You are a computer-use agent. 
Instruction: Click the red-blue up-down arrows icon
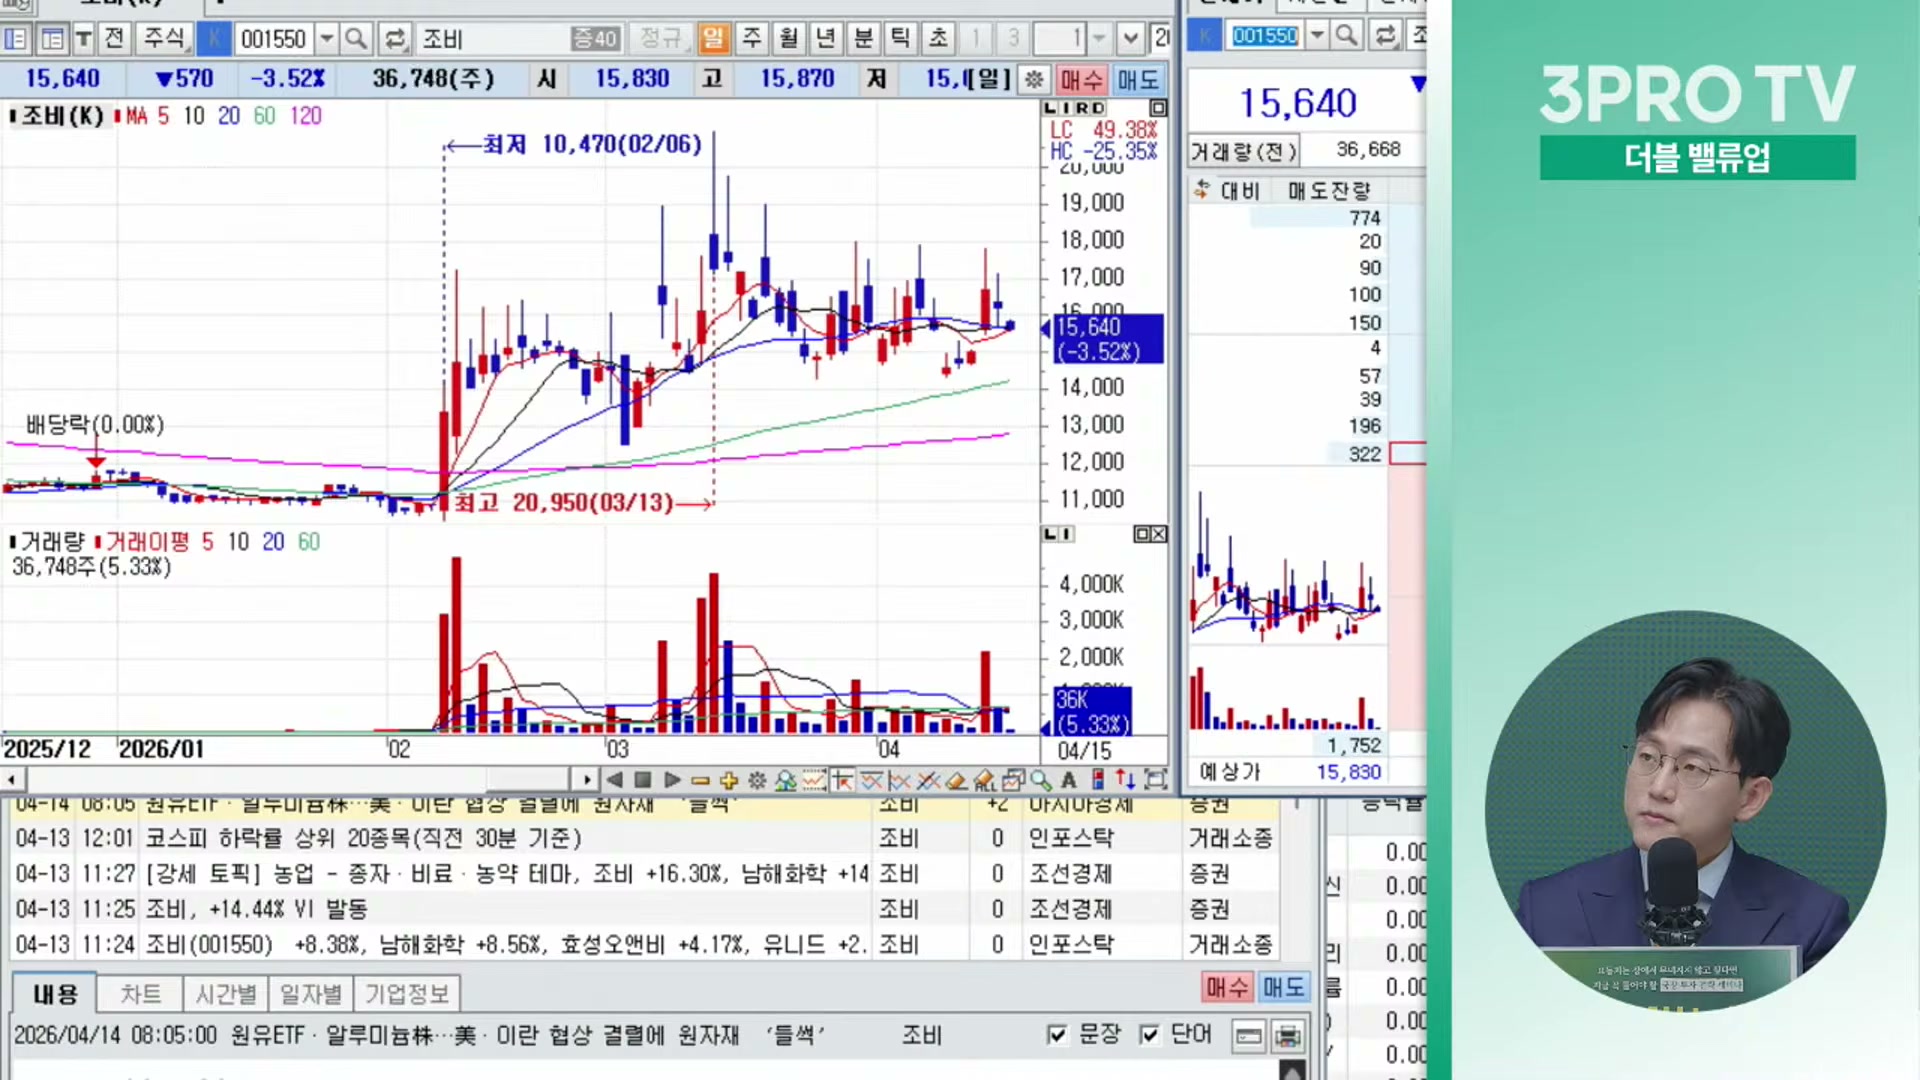(x=1126, y=780)
